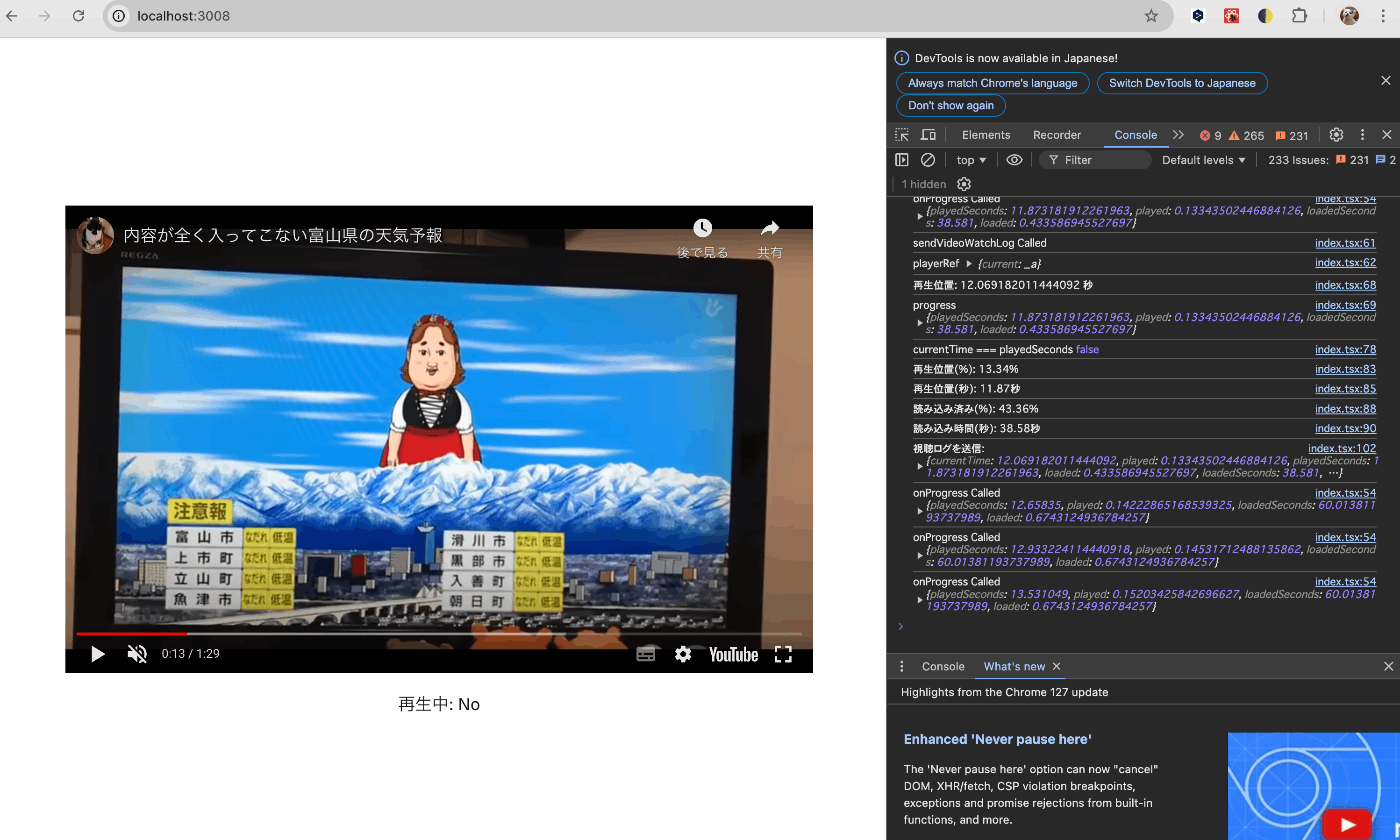Close the DevTools panel
1400x840 pixels.
pos(1387,135)
